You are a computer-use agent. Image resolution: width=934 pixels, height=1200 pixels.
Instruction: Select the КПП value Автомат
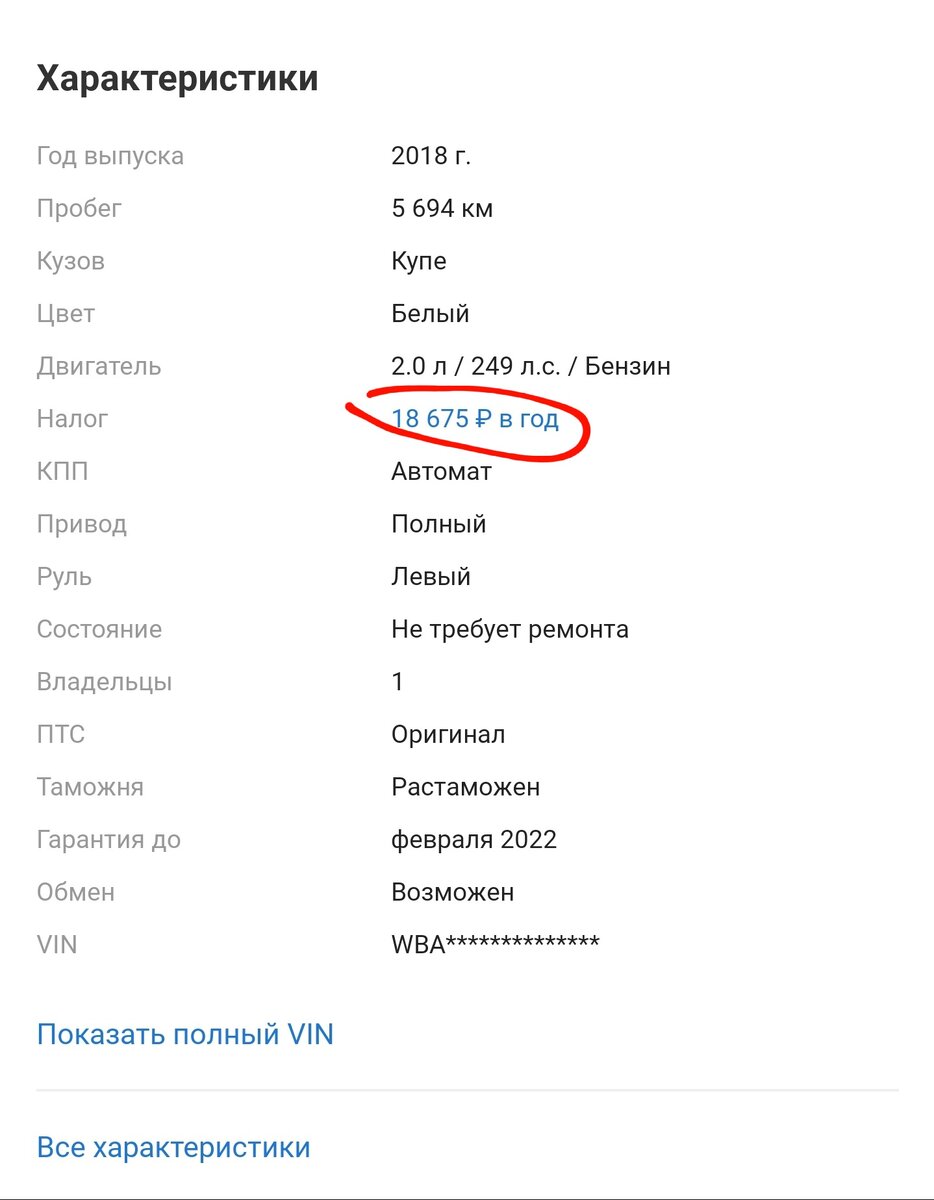point(440,471)
